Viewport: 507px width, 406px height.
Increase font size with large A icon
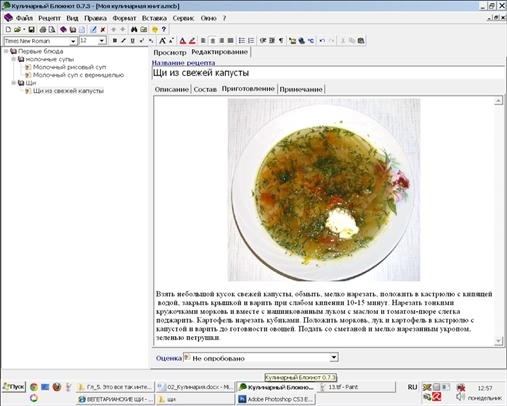[162, 41]
